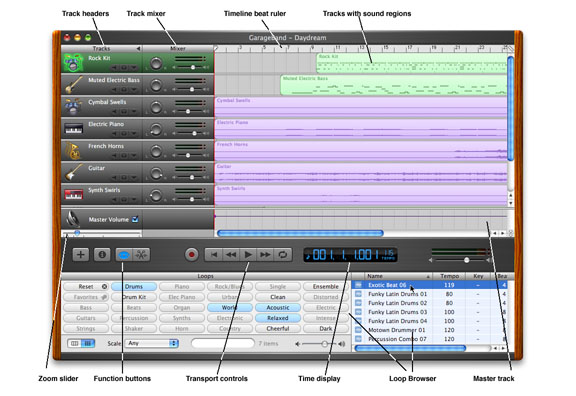Screen dimensions: 576x396
Task: Click the add new track plus button
Action: click(80, 255)
